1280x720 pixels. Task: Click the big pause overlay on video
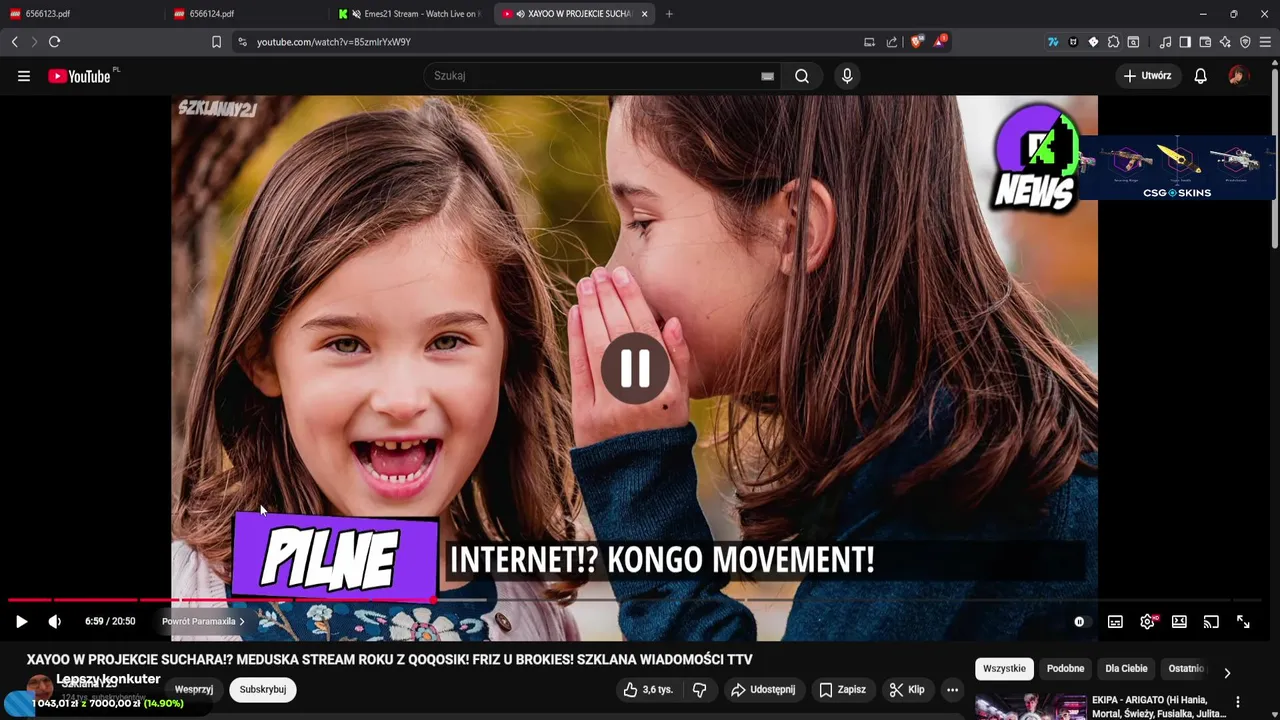636,368
